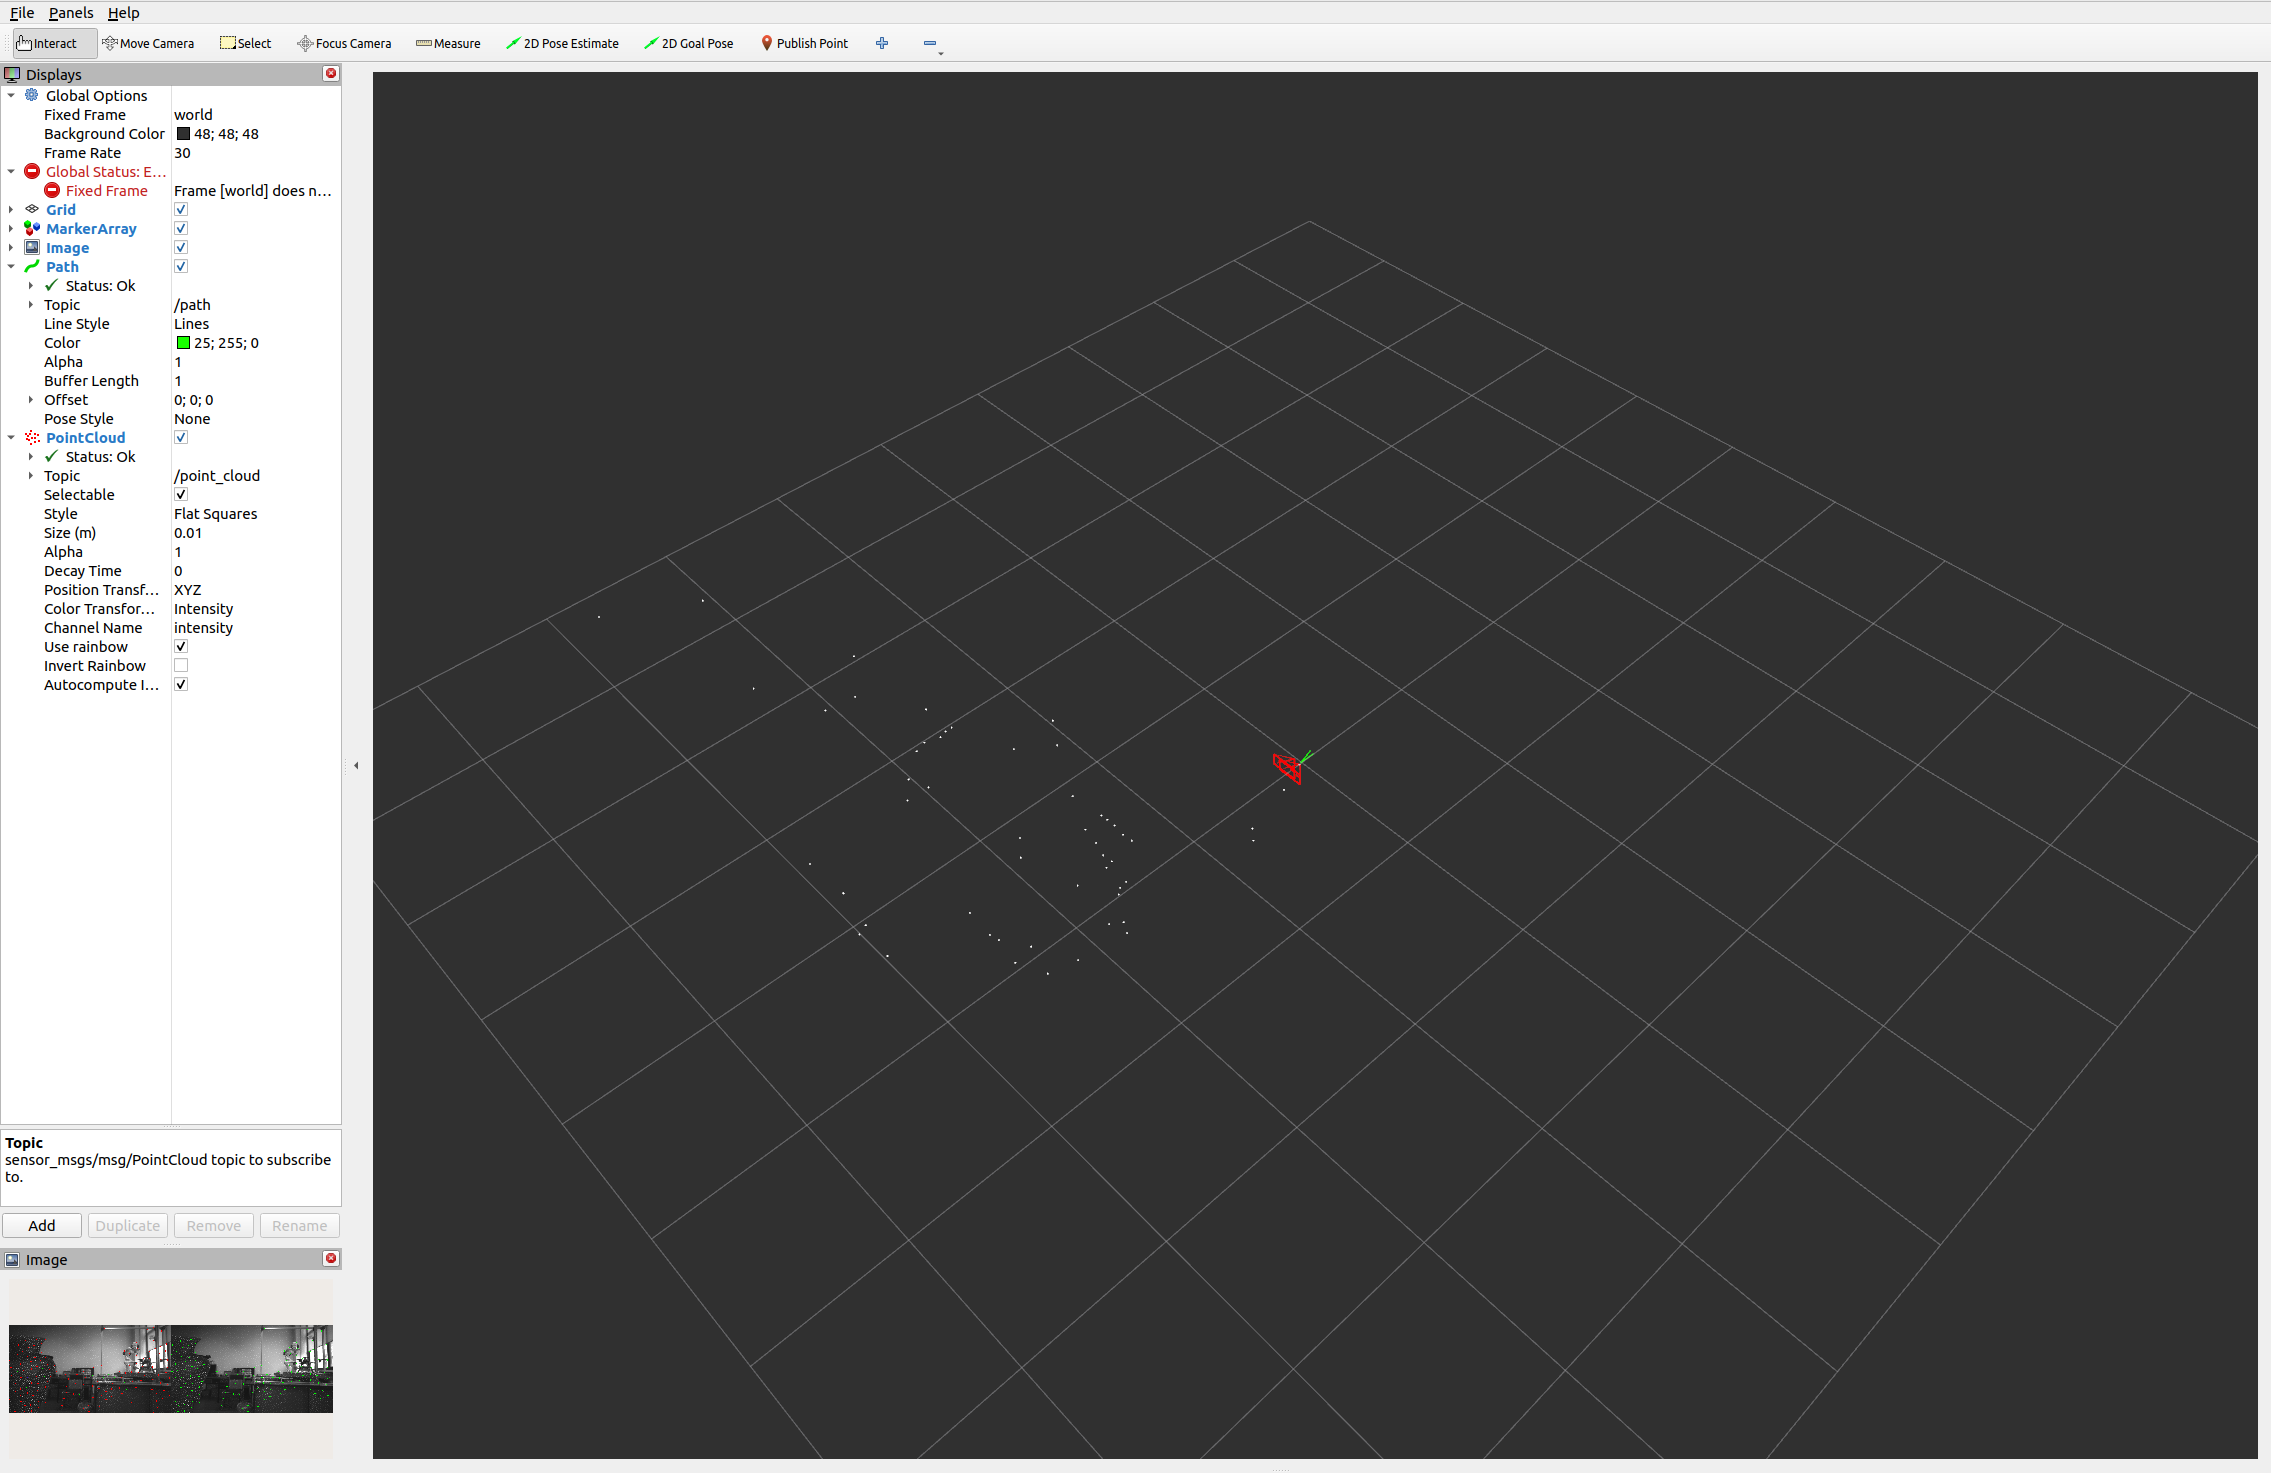
Task: Choose the Measure tool
Action: tap(448, 43)
